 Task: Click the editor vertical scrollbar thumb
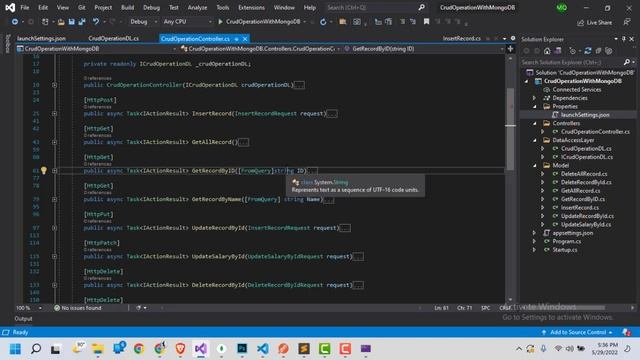pyautogui.click(x=510, y=129)
